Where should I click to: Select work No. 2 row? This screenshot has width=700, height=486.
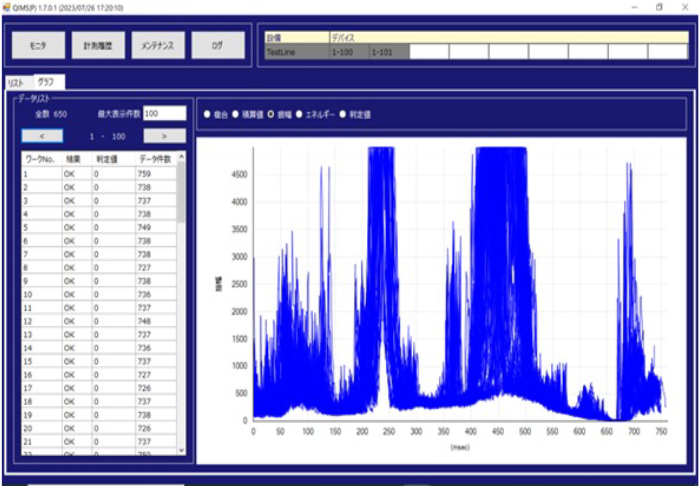(100, 187)
